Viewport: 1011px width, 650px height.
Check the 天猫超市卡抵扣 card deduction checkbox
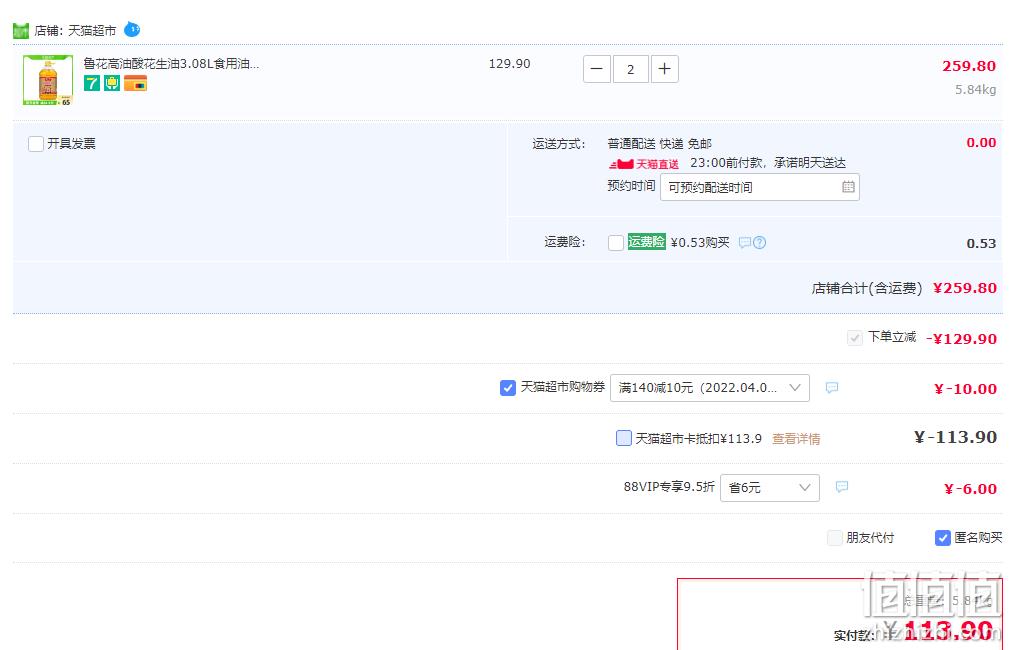(623, 438)
